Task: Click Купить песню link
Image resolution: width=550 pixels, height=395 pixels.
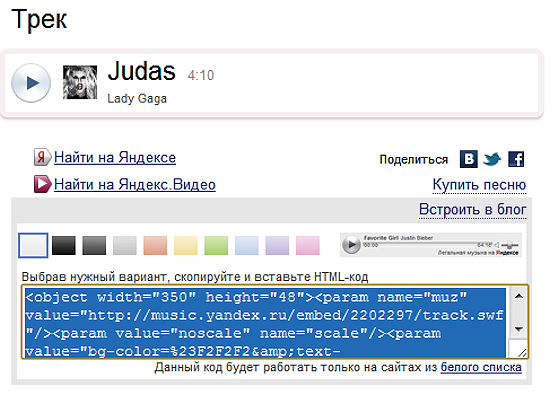Action: click(x=479, y=185)
